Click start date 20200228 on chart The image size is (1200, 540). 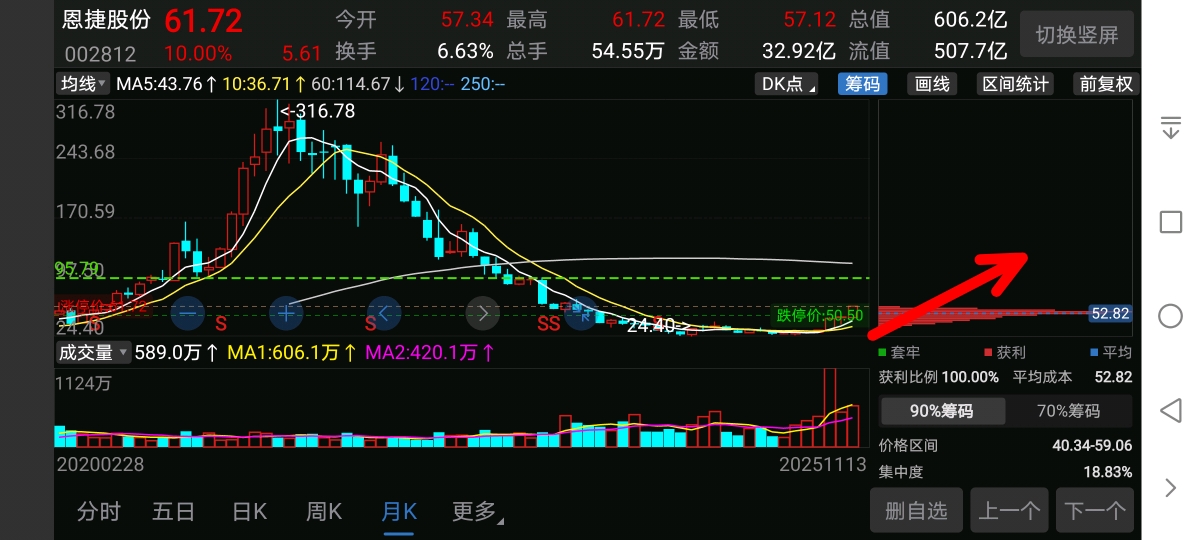coord(100,465)
